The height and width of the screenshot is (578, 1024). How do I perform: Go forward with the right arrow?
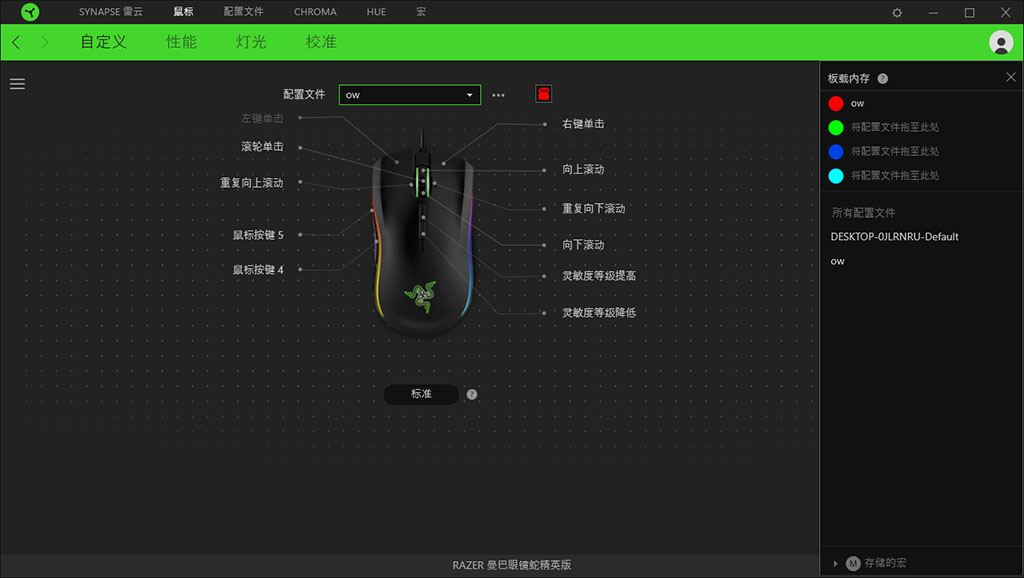pos(44,42)
